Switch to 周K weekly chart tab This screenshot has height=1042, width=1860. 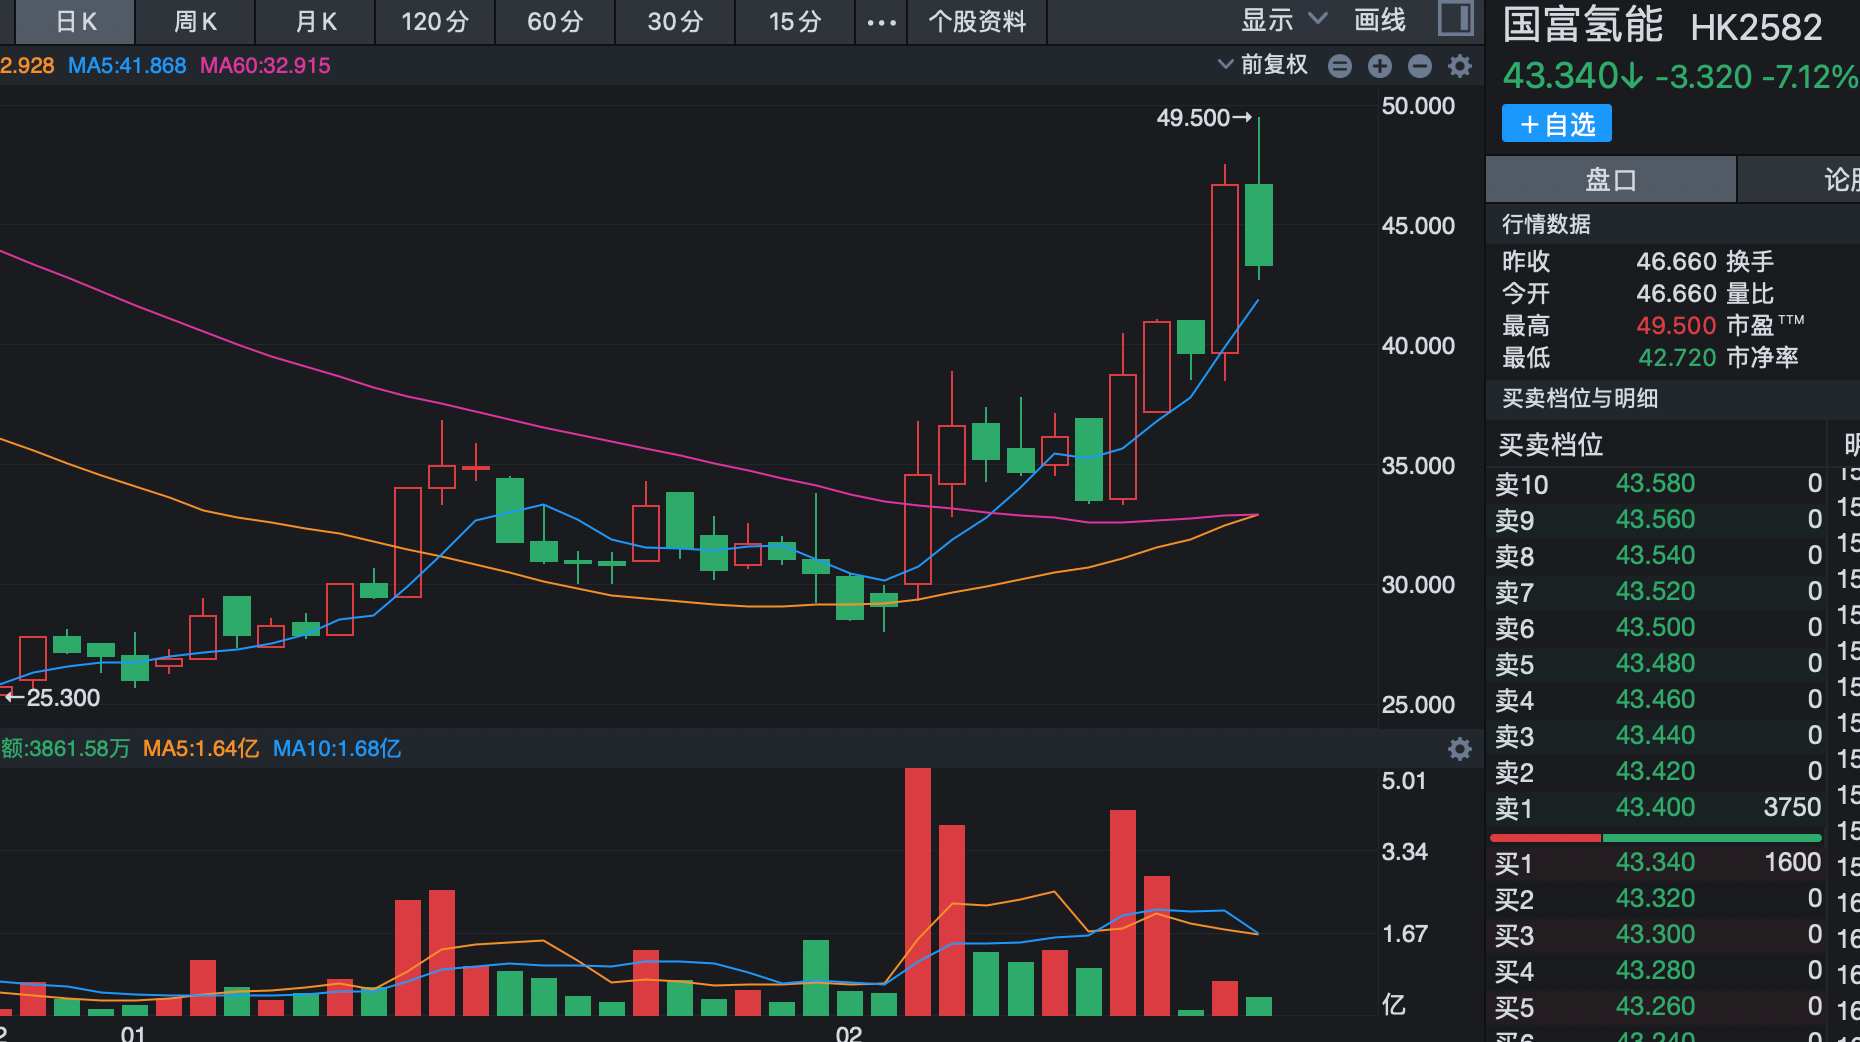(195, 22)
